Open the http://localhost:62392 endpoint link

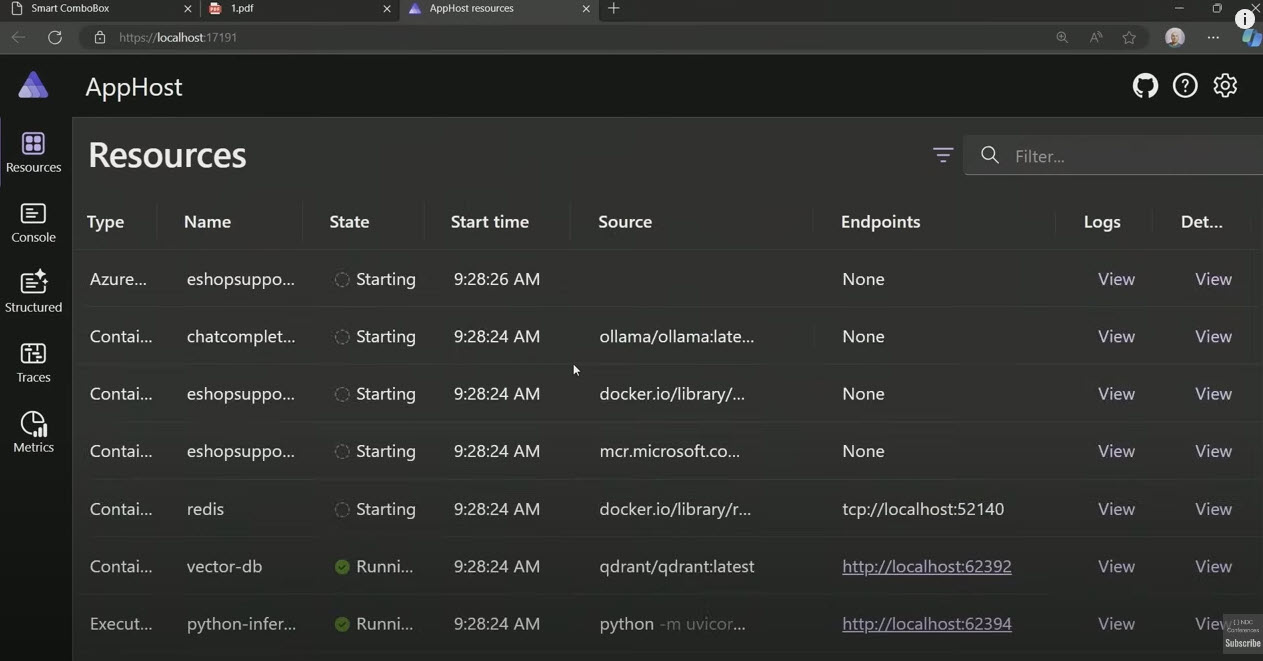click(x=927, y=566)
